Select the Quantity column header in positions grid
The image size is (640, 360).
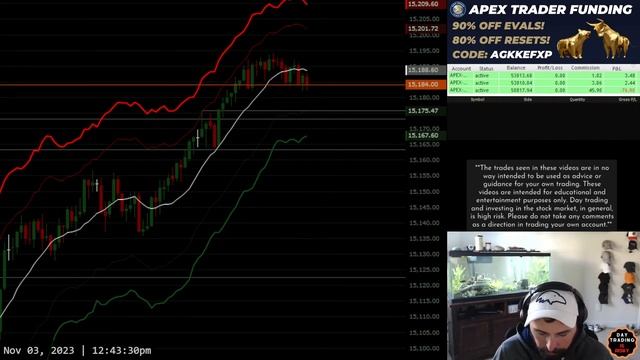point(577,100)
